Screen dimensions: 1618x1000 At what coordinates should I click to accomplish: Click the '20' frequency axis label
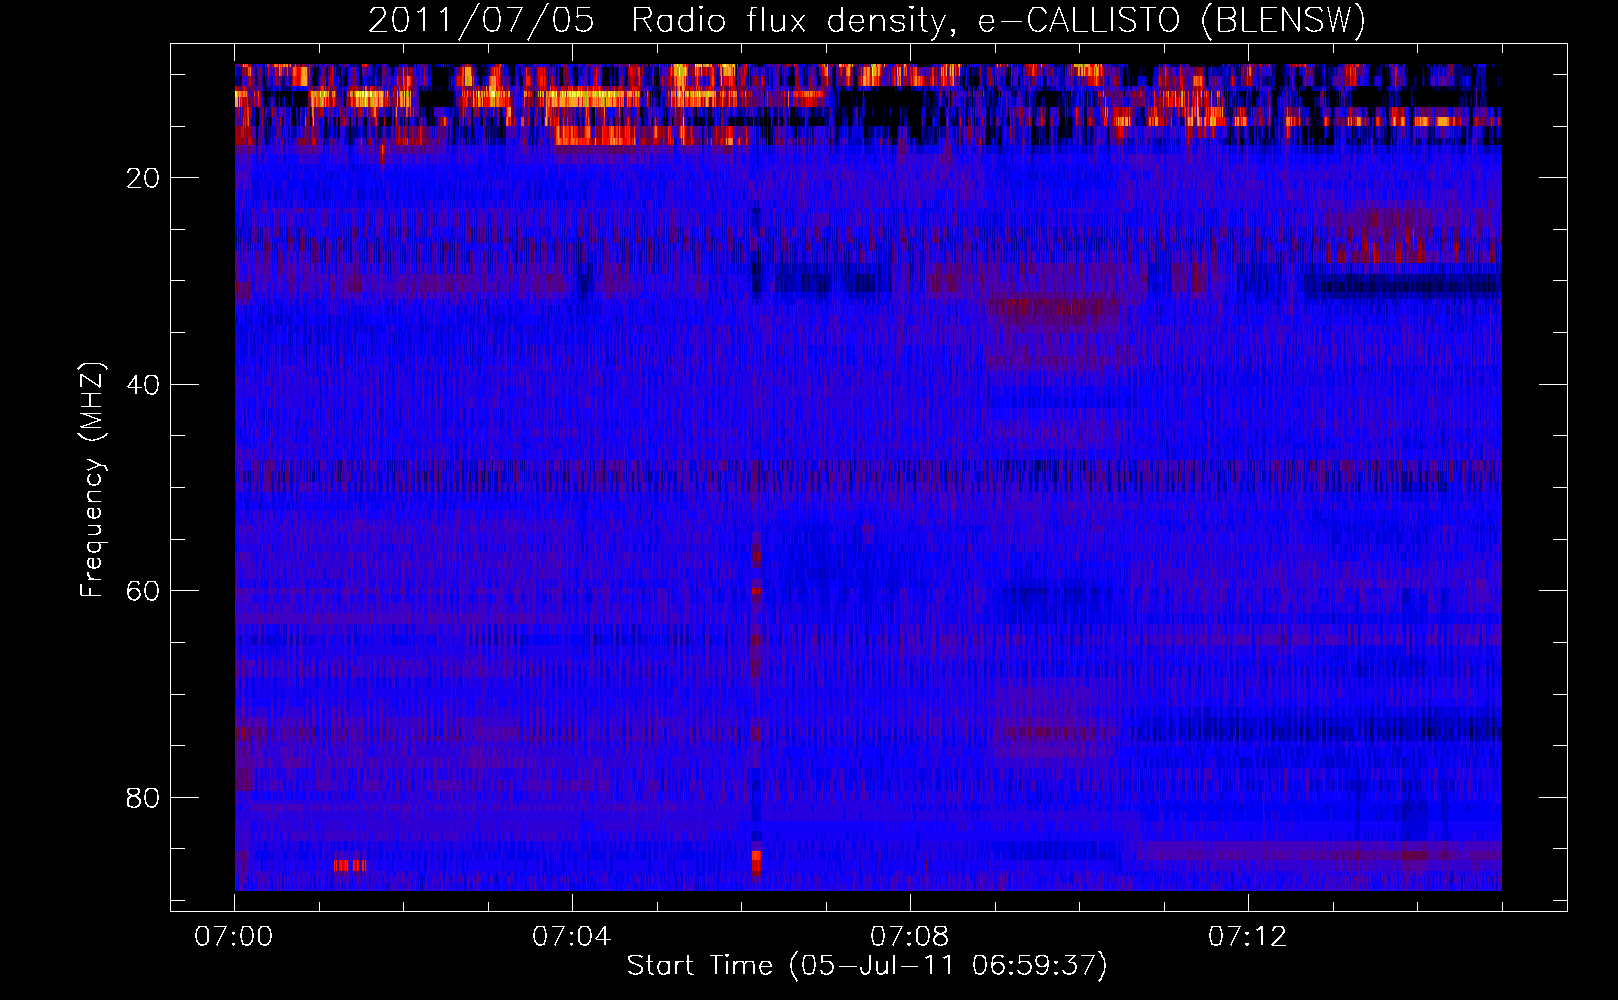(x=144, y=178)
